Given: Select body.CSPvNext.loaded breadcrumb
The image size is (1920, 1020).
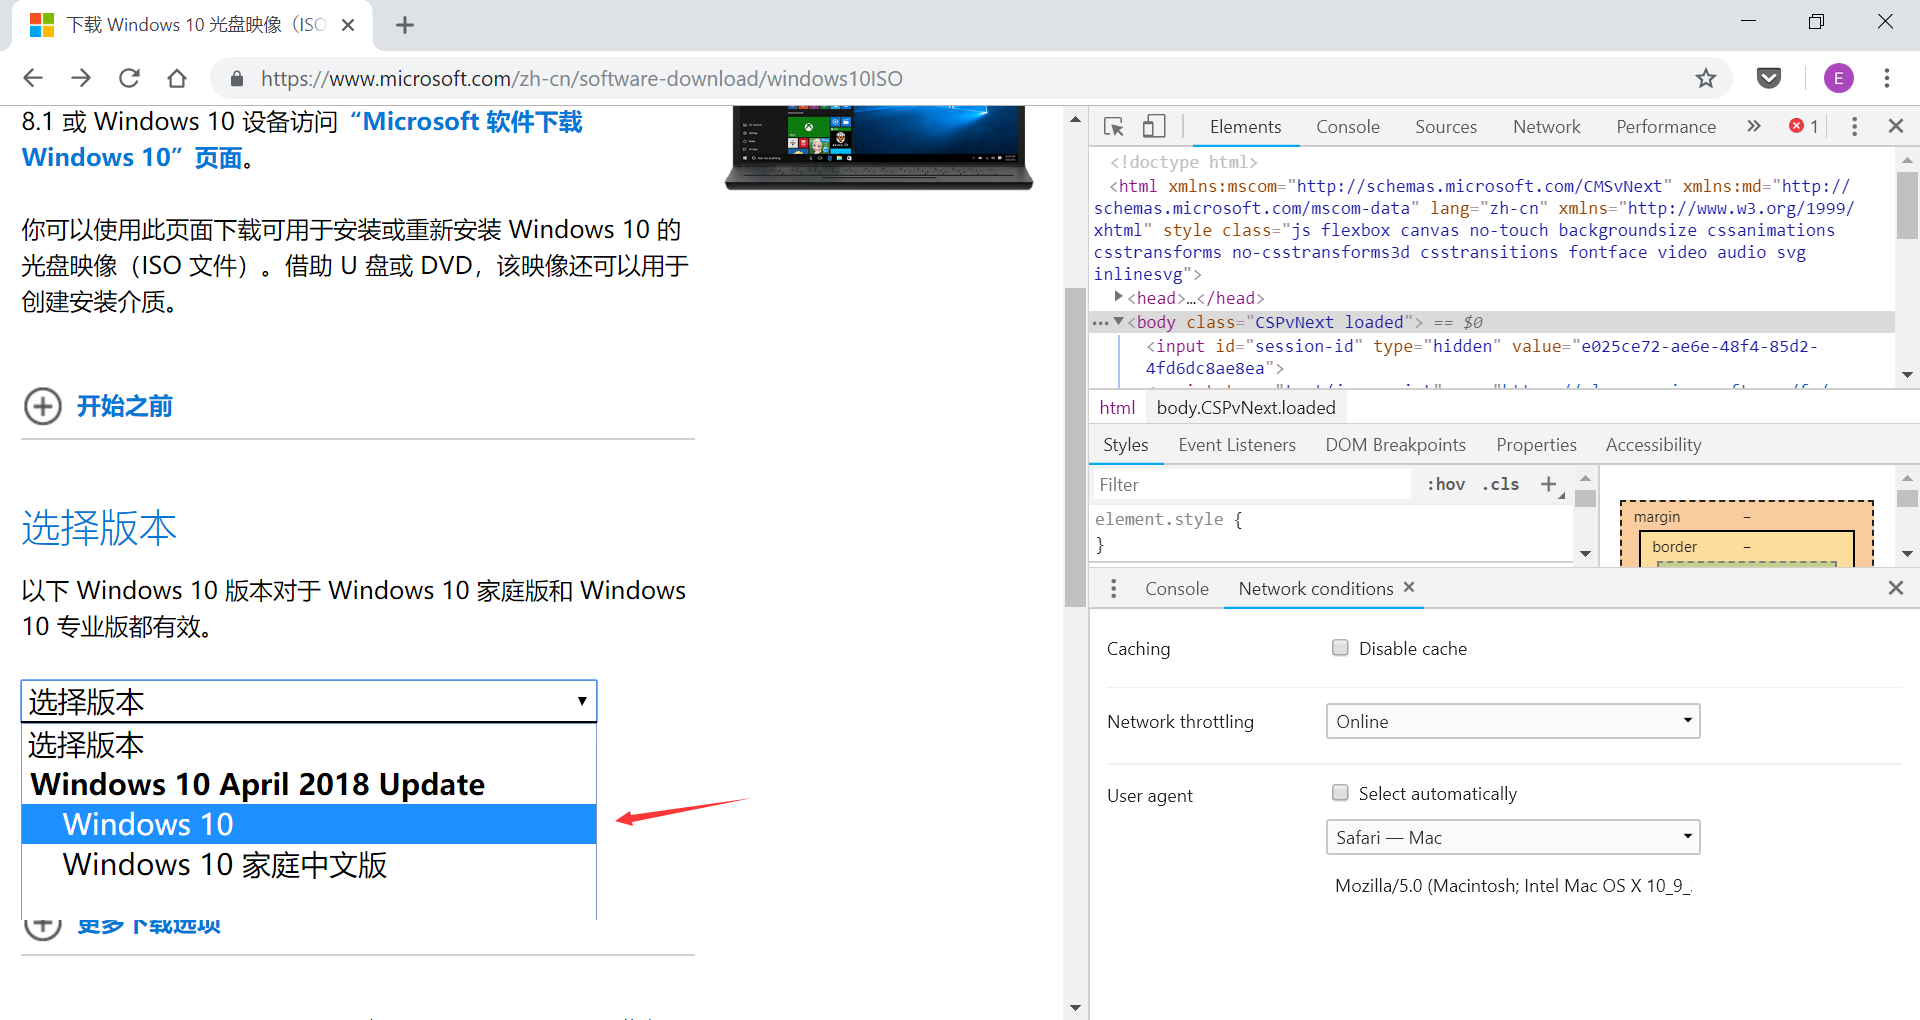Looking at the screenshot, I should (1246, 408).
